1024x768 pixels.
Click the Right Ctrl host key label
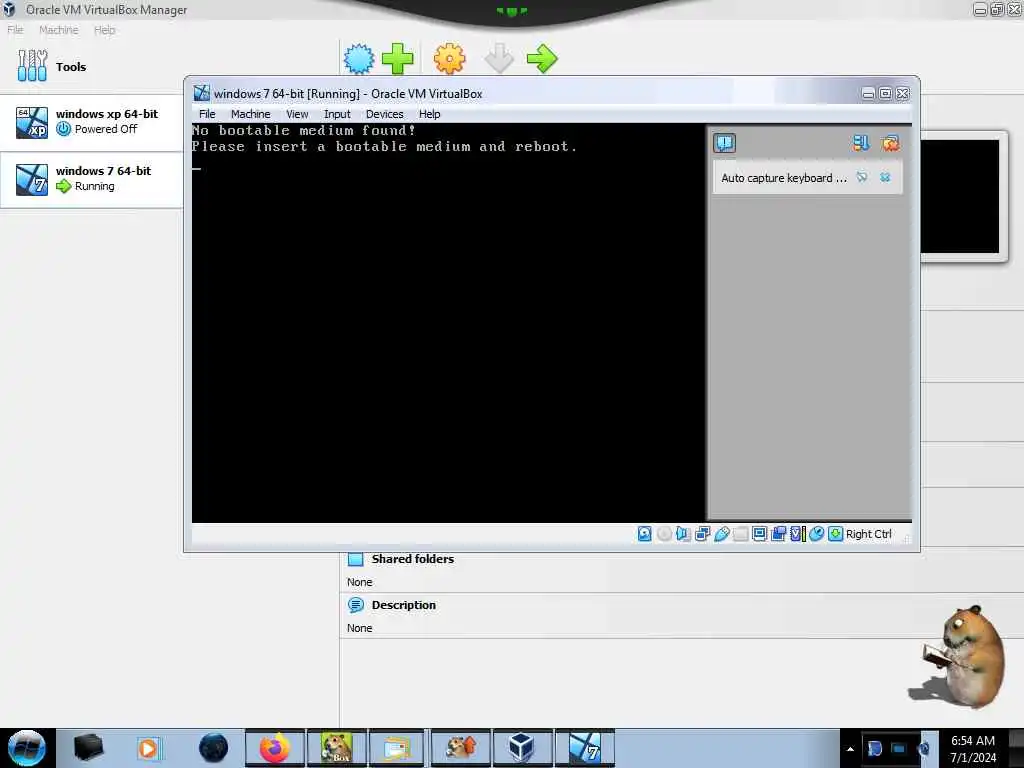tap(869, 534)
